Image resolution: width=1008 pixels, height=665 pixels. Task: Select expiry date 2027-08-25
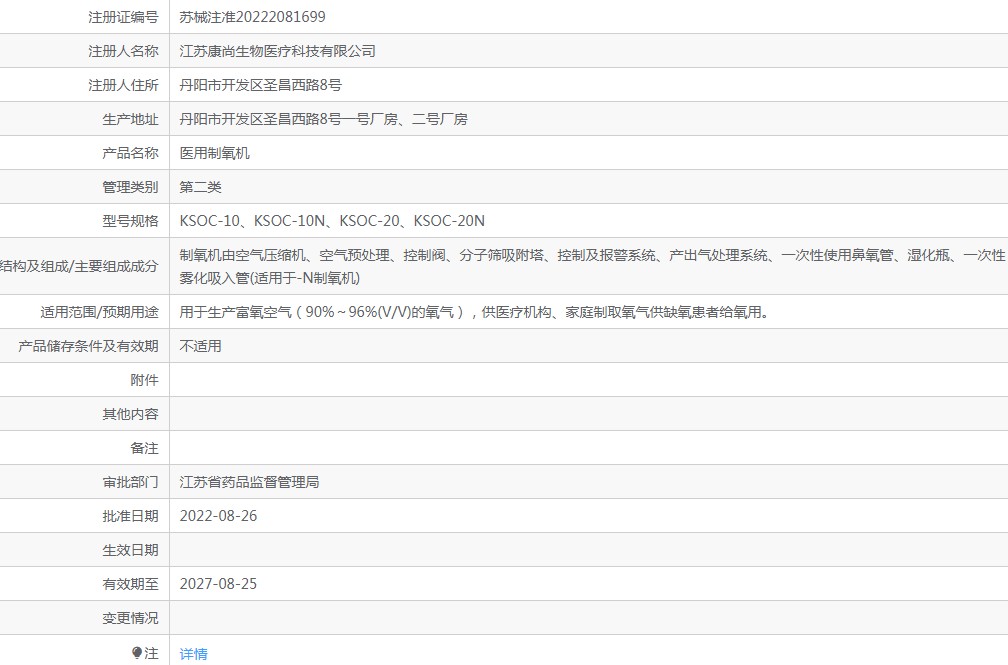coord(218,584)
